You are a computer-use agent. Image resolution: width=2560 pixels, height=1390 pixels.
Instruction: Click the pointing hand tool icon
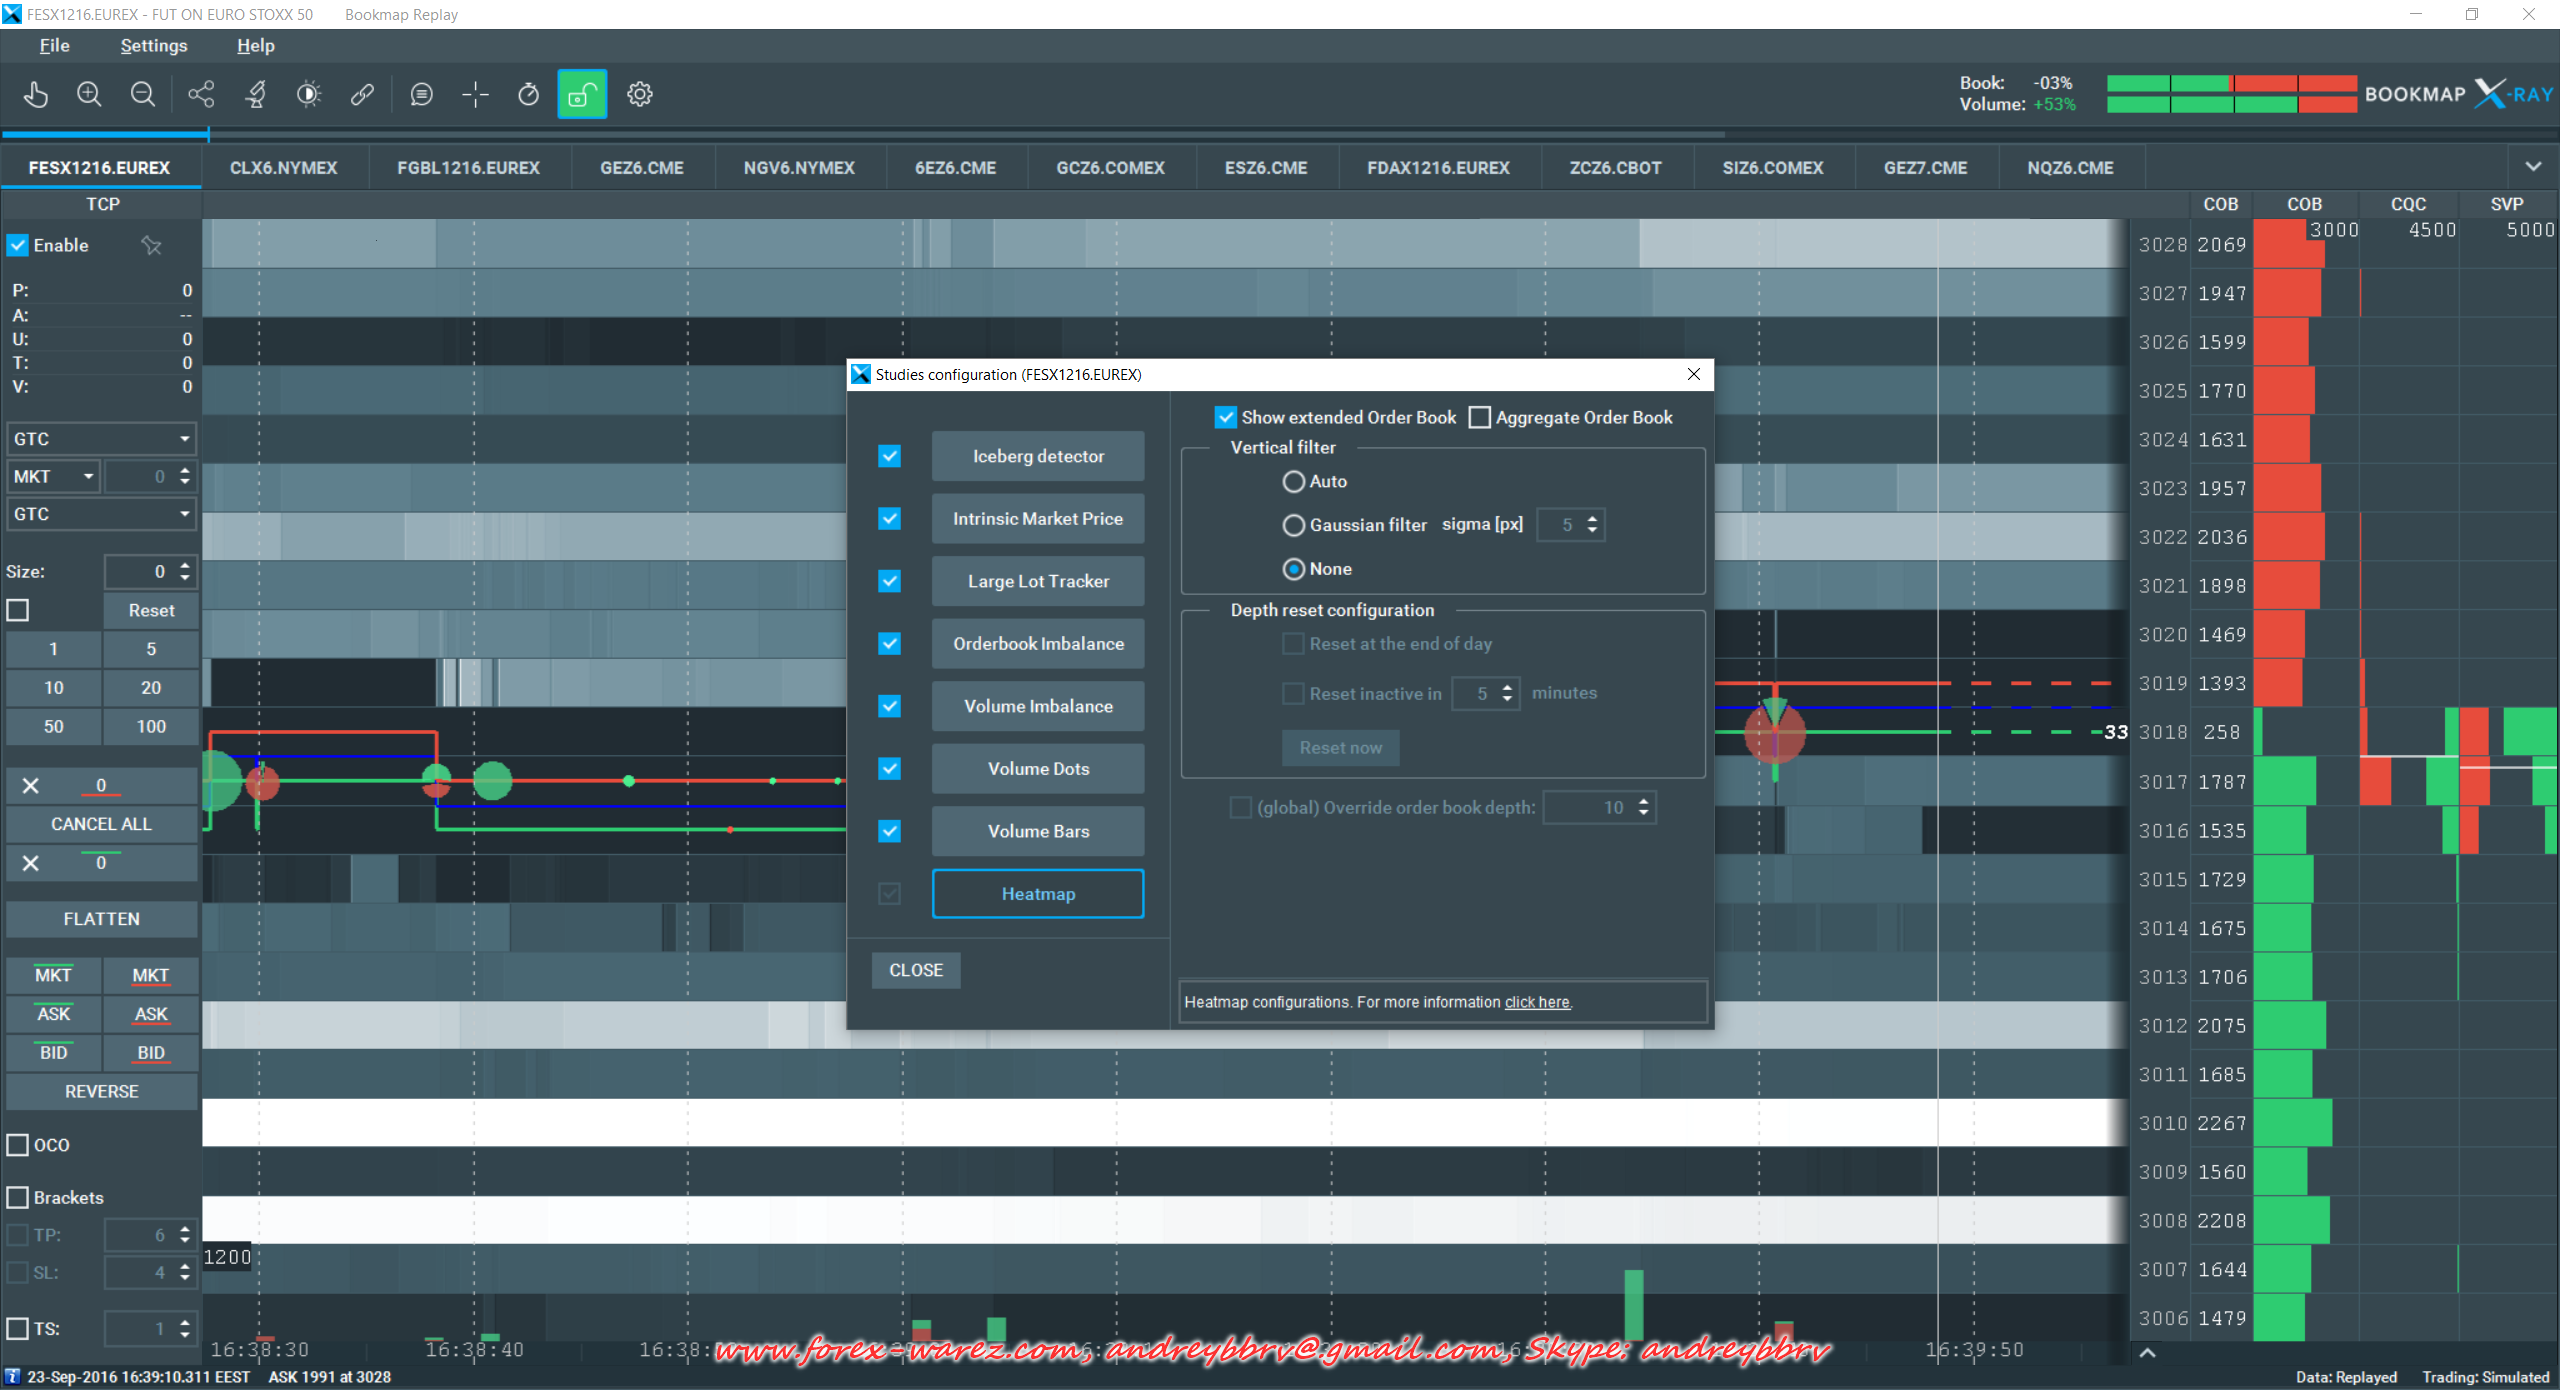36,95
